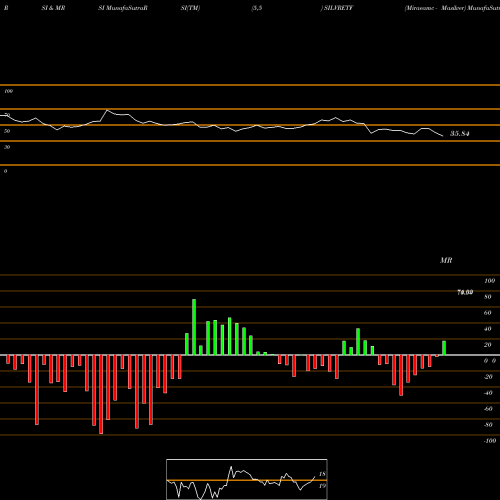Click the -60 label on MR axis
This screenshot has height=500, width=500.
(x=488, y=409)
